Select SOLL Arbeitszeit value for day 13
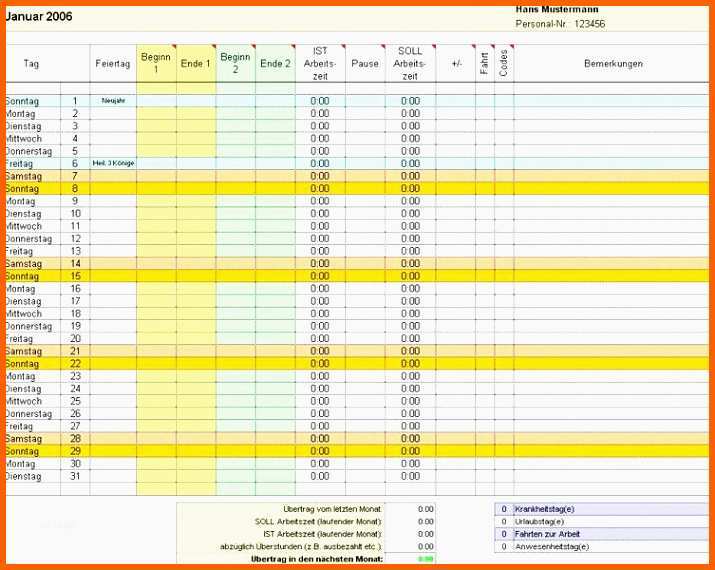715x570 pixels. [410, 251]
